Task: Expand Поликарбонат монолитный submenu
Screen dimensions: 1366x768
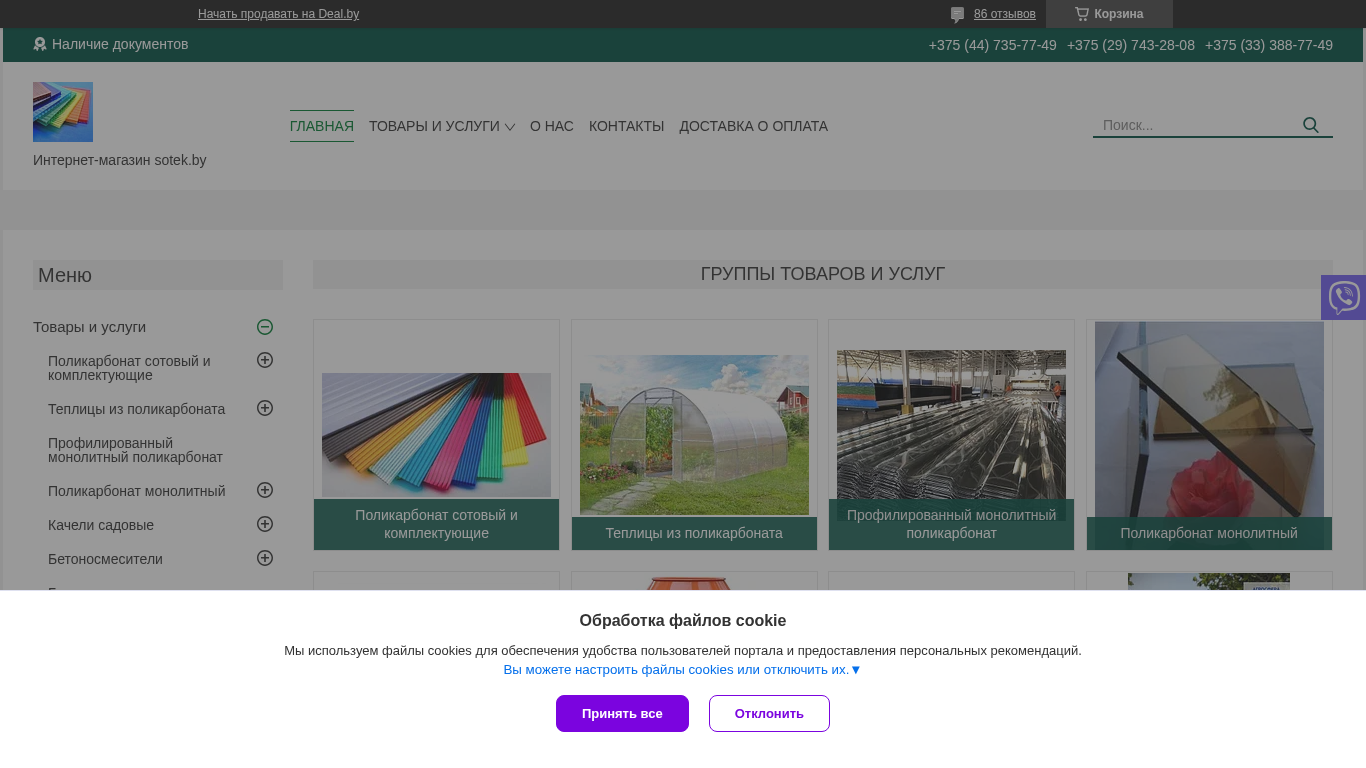Action: pyautogui.click(x=265, y=490)
